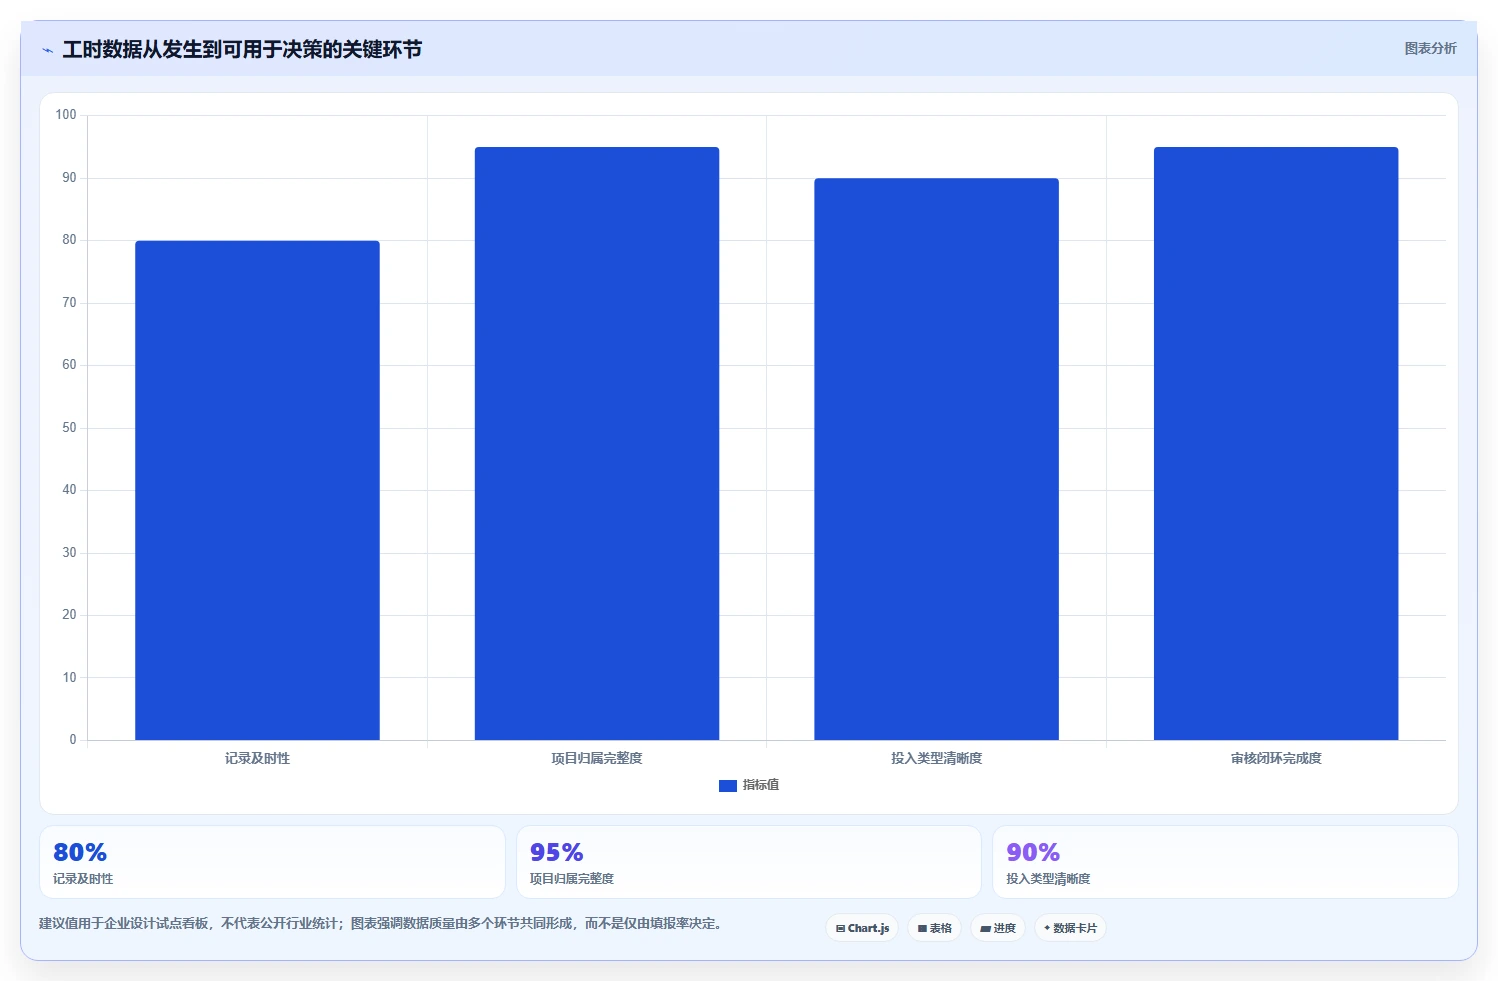Click the 表格 tag chip

tap(934, 928)
